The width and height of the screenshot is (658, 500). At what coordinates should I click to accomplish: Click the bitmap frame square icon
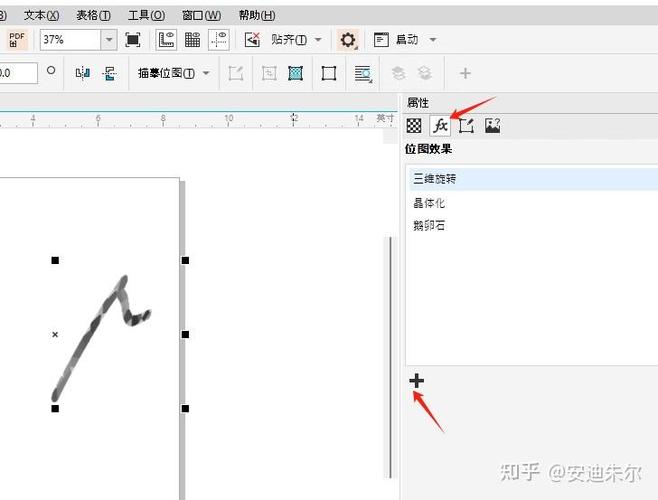pos(329,73)
